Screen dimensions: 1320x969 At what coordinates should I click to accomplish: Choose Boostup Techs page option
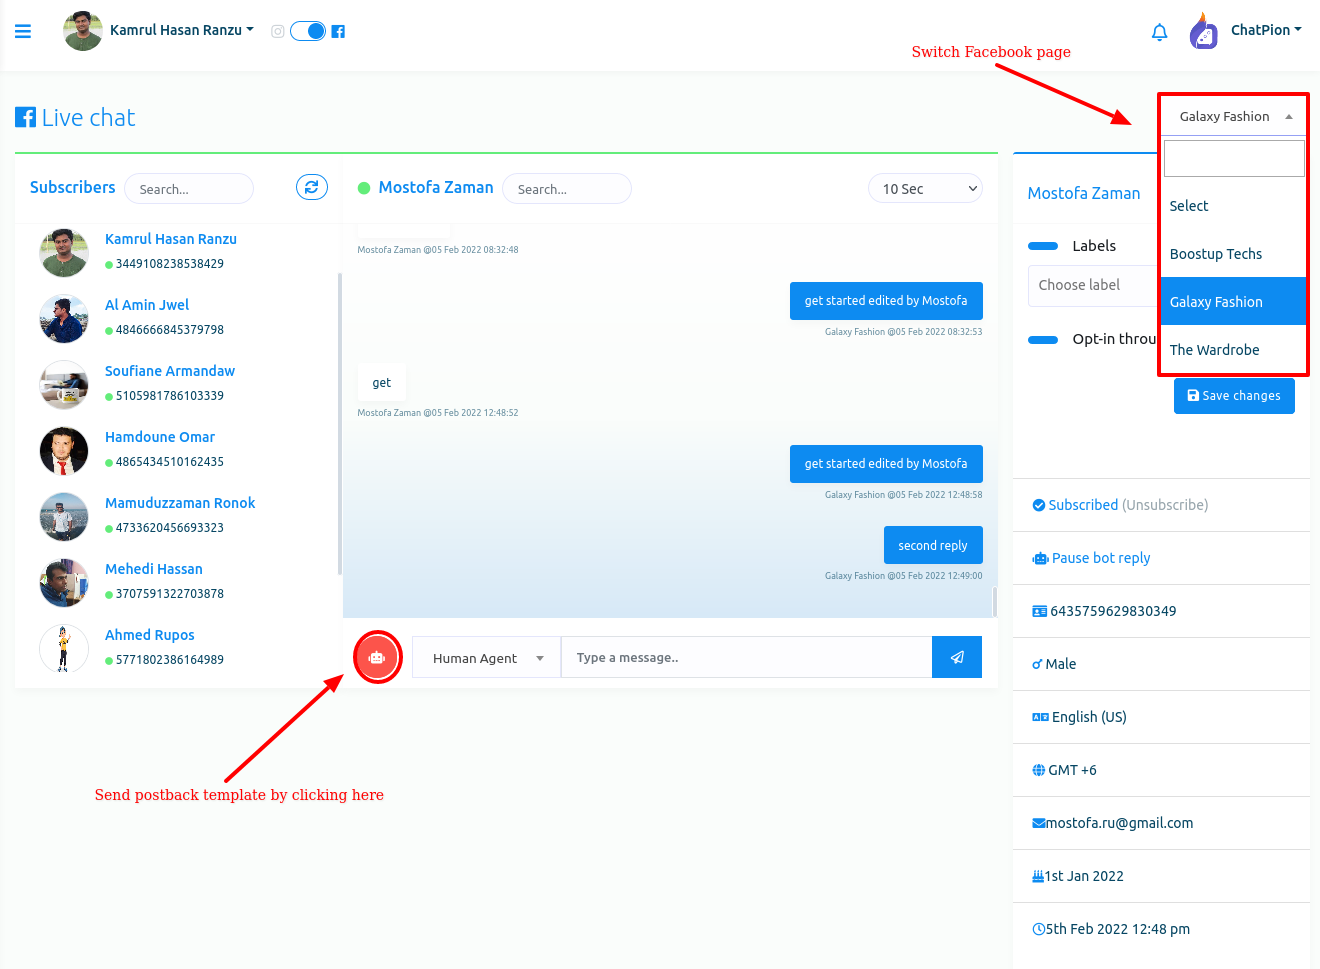(x=1234, y=253)
